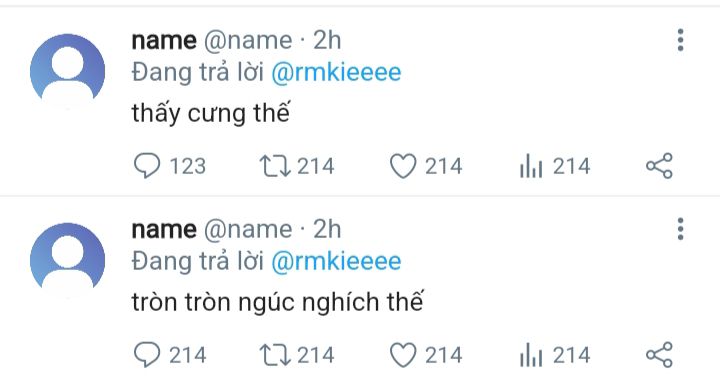Open the bold name on first tweet
The height and width of the screenshot is (380, 720).
[x=164, y=40]
